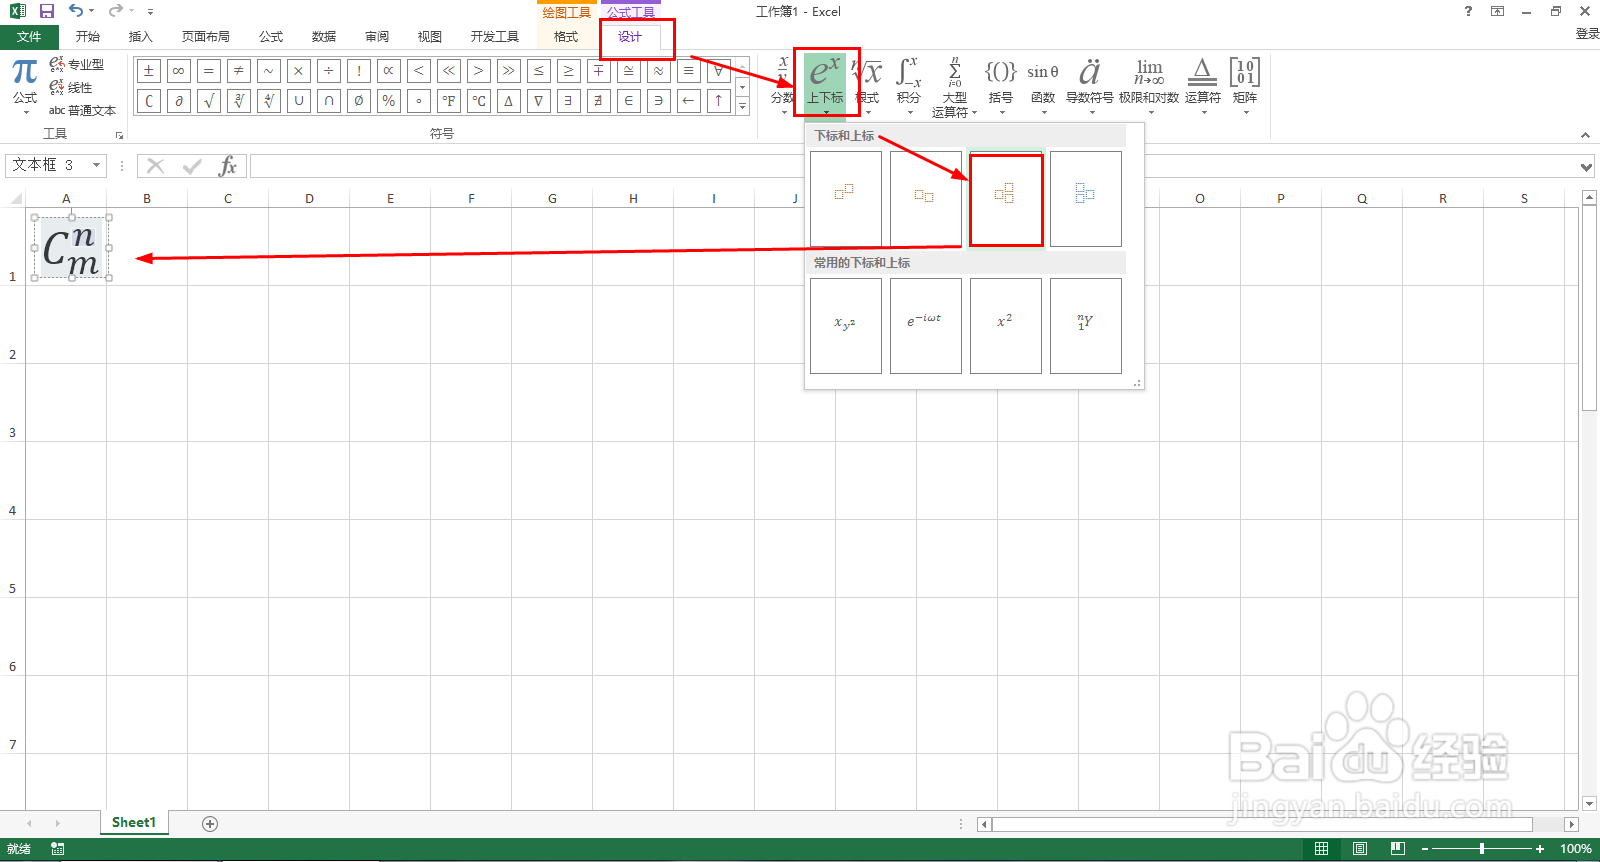Insert the plus-minus symbol
The width and height of the screenshot is (1600, 862).
(x=149, y=71)
